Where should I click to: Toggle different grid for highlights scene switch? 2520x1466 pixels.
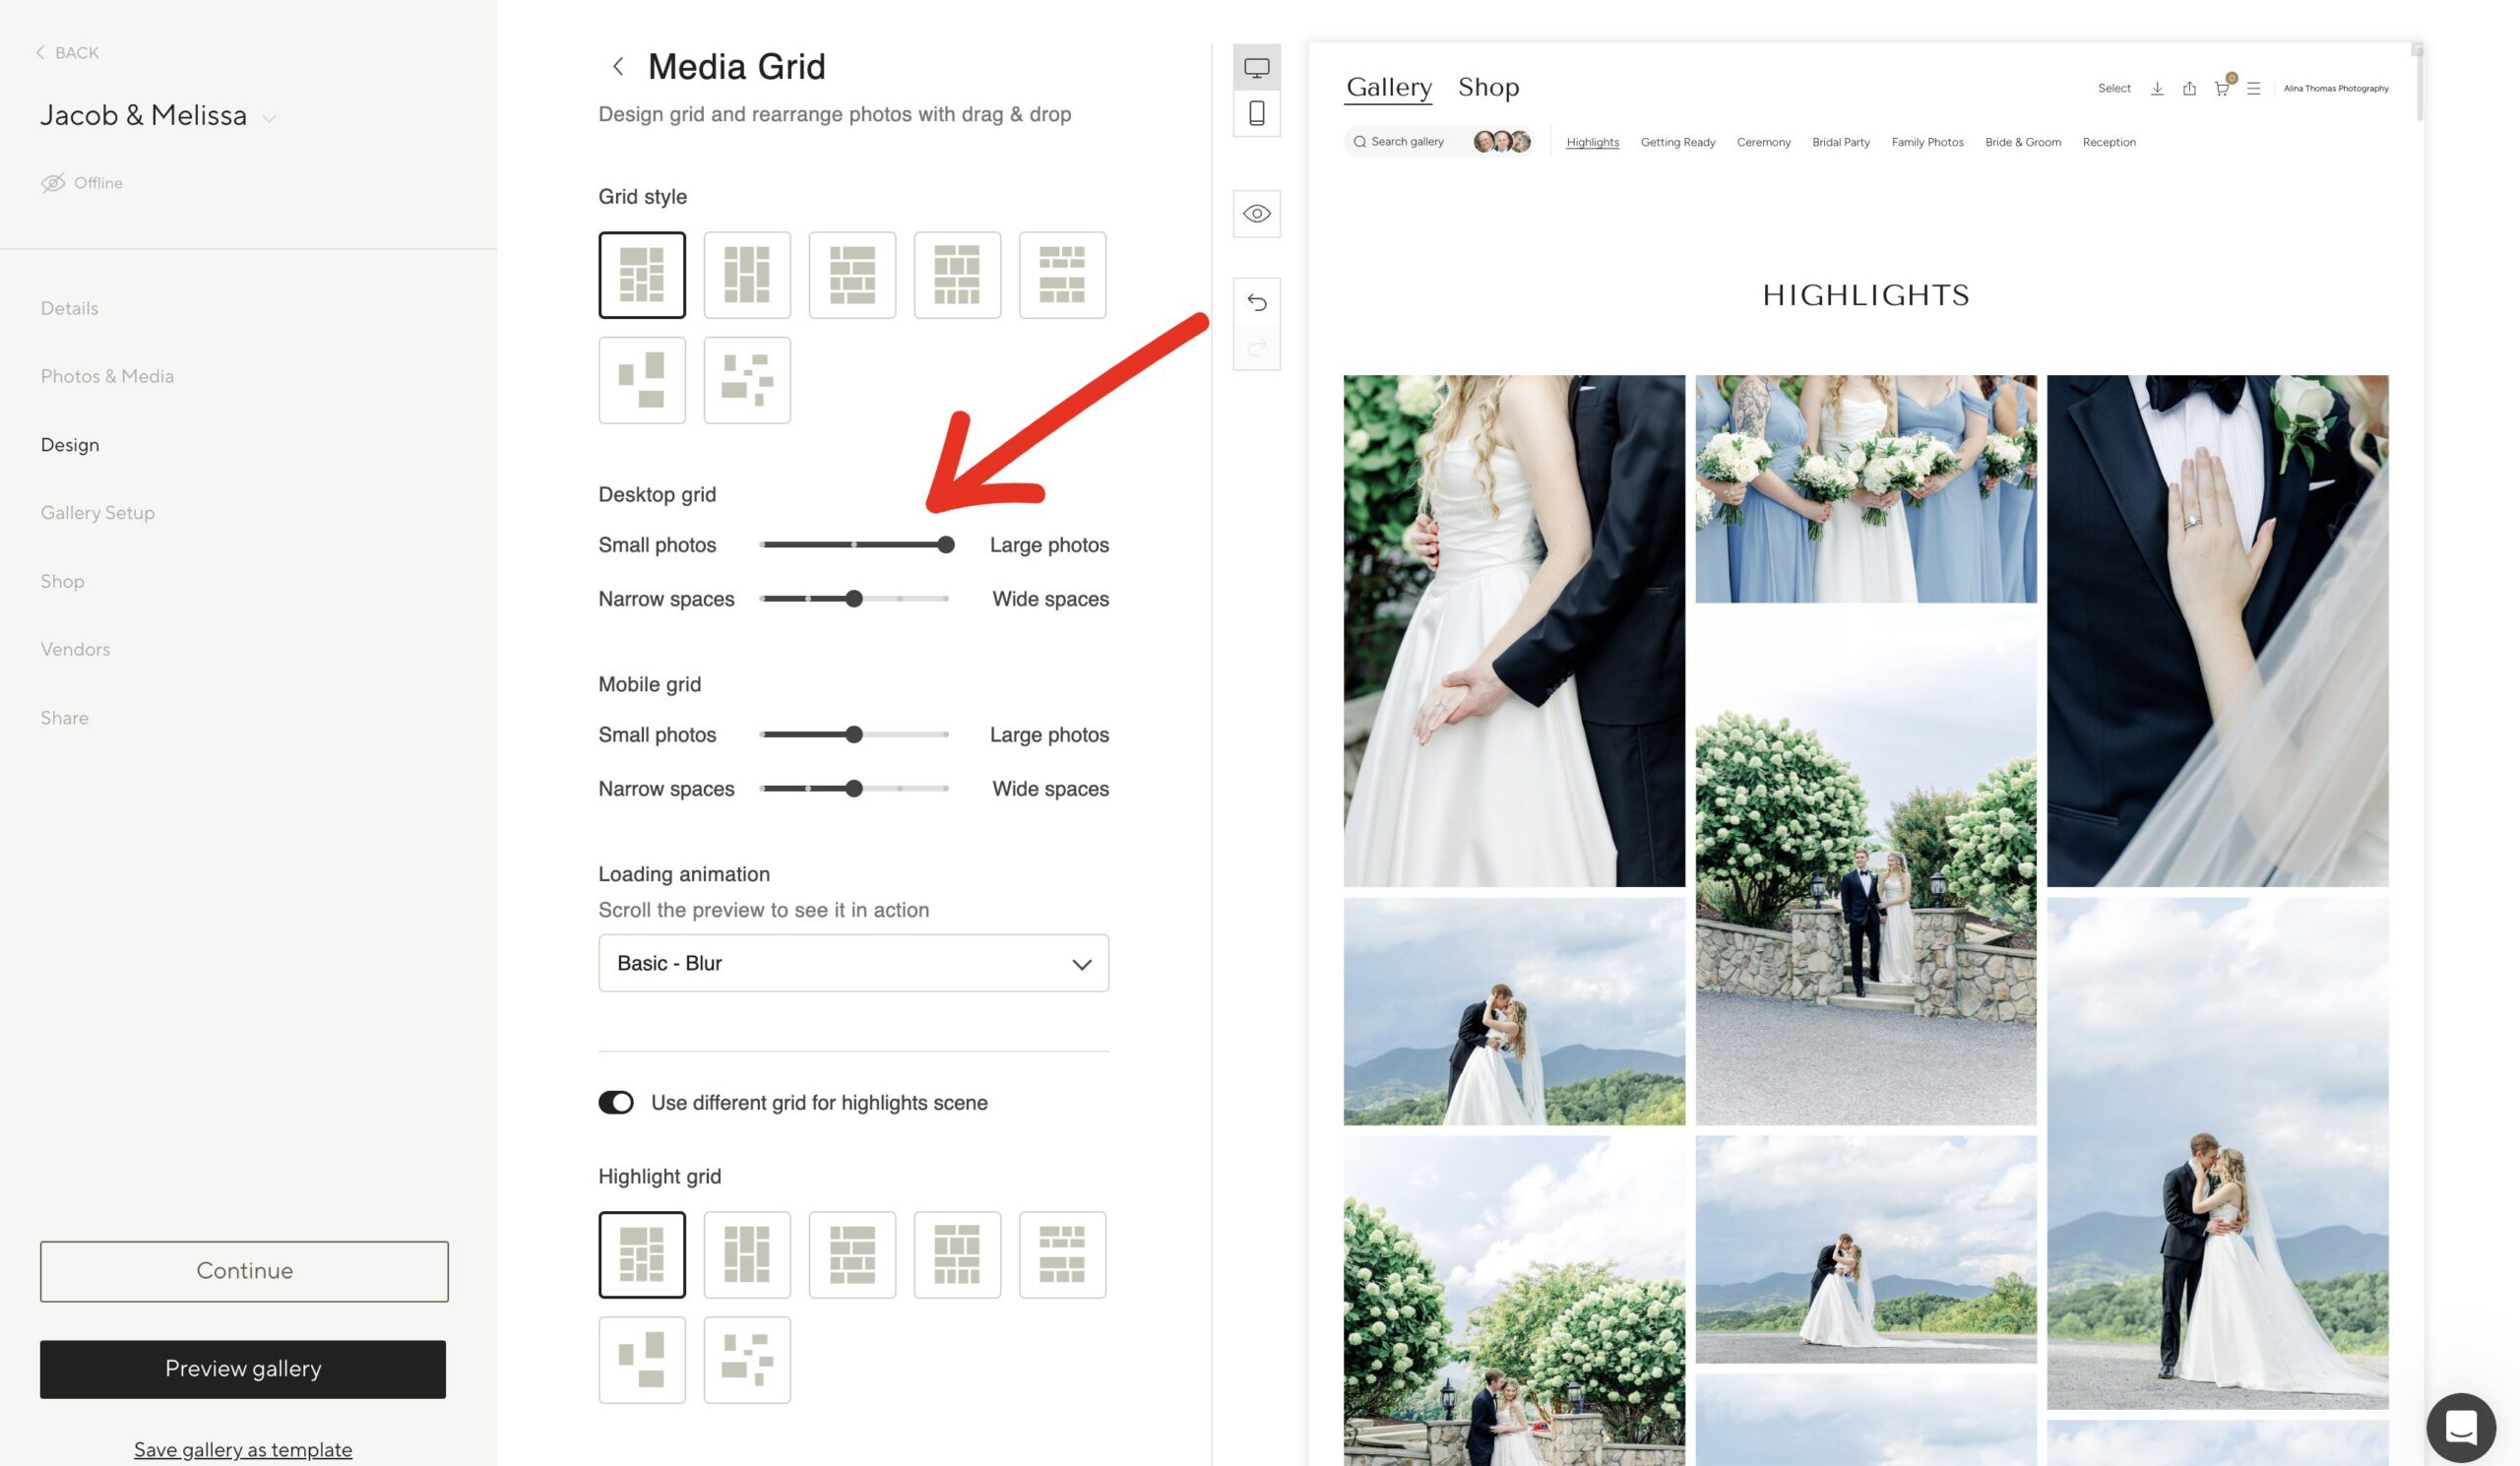(616, 1102)
